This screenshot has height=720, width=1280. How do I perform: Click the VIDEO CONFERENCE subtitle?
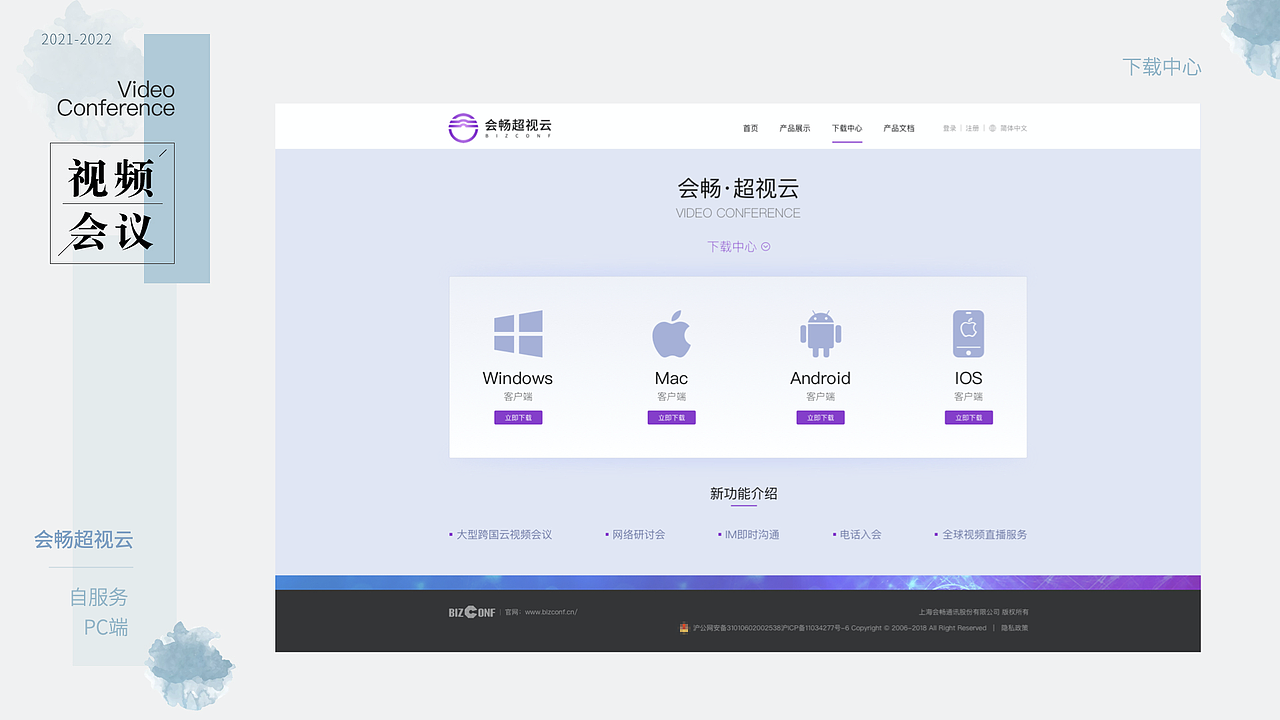(x=738, y=213)
